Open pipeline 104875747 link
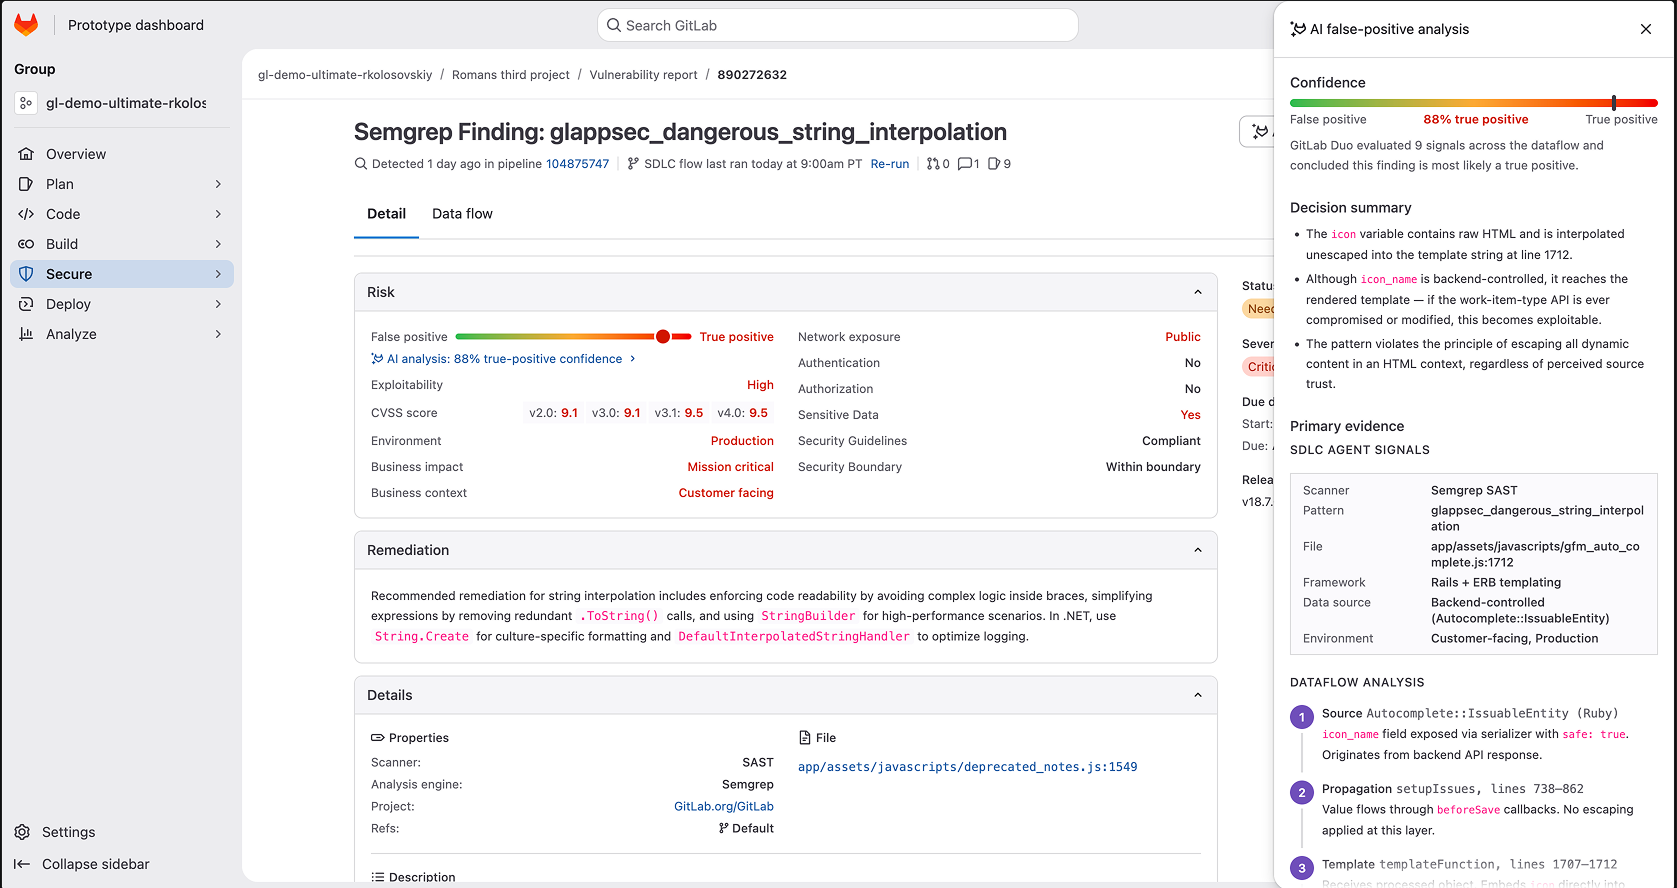Screen dimensions: 1677x888 pos(577,164)
